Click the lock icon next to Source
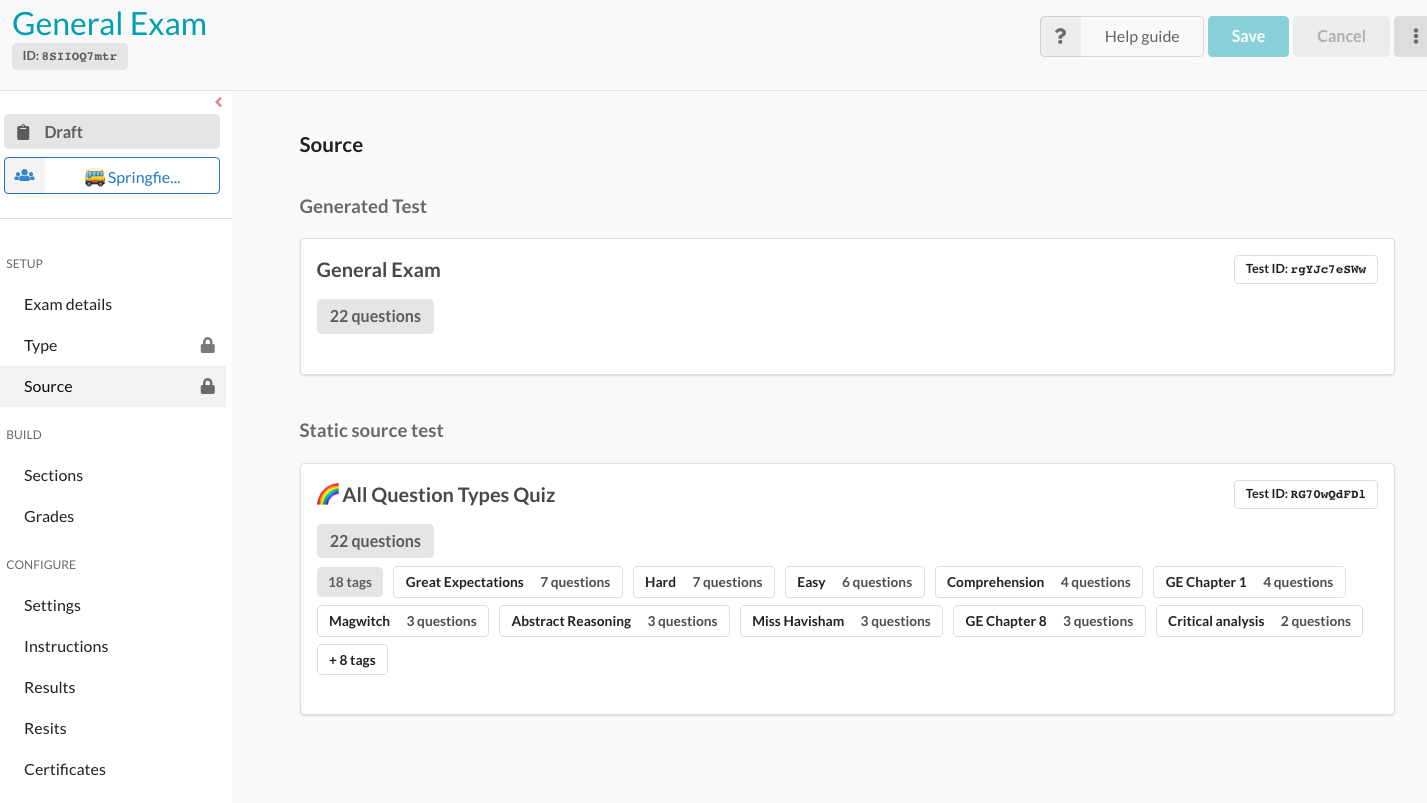The width and height of the screenshot is (1427, 803). pyautogui.click(x=208, y=387)
